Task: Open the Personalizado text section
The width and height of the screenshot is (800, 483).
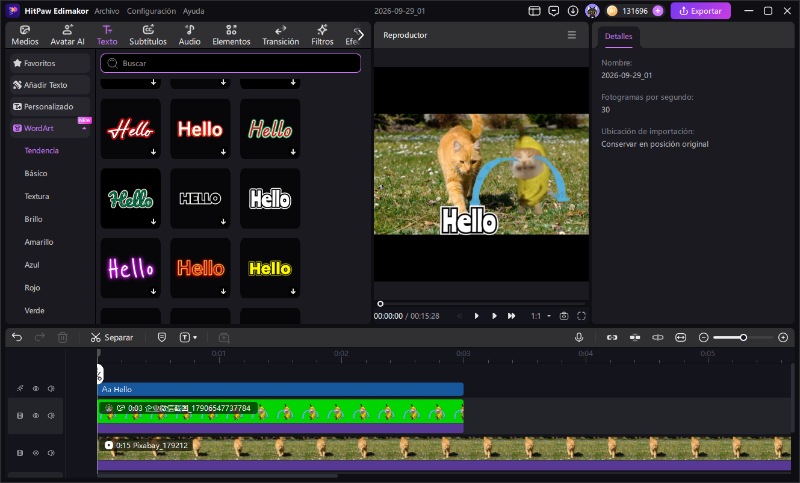Action: [x=50, y=107]
